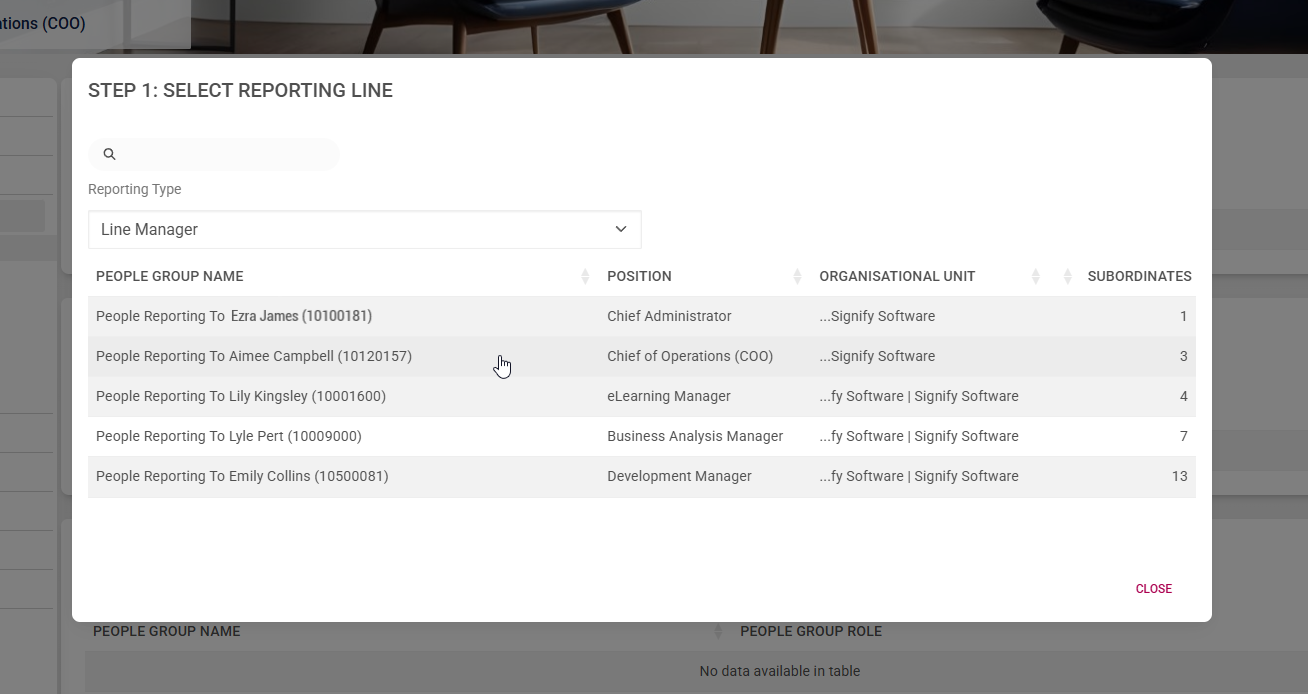Click inside the search input field
The height and width of the screenshot is (694, 1308).
tap(220, 154)
